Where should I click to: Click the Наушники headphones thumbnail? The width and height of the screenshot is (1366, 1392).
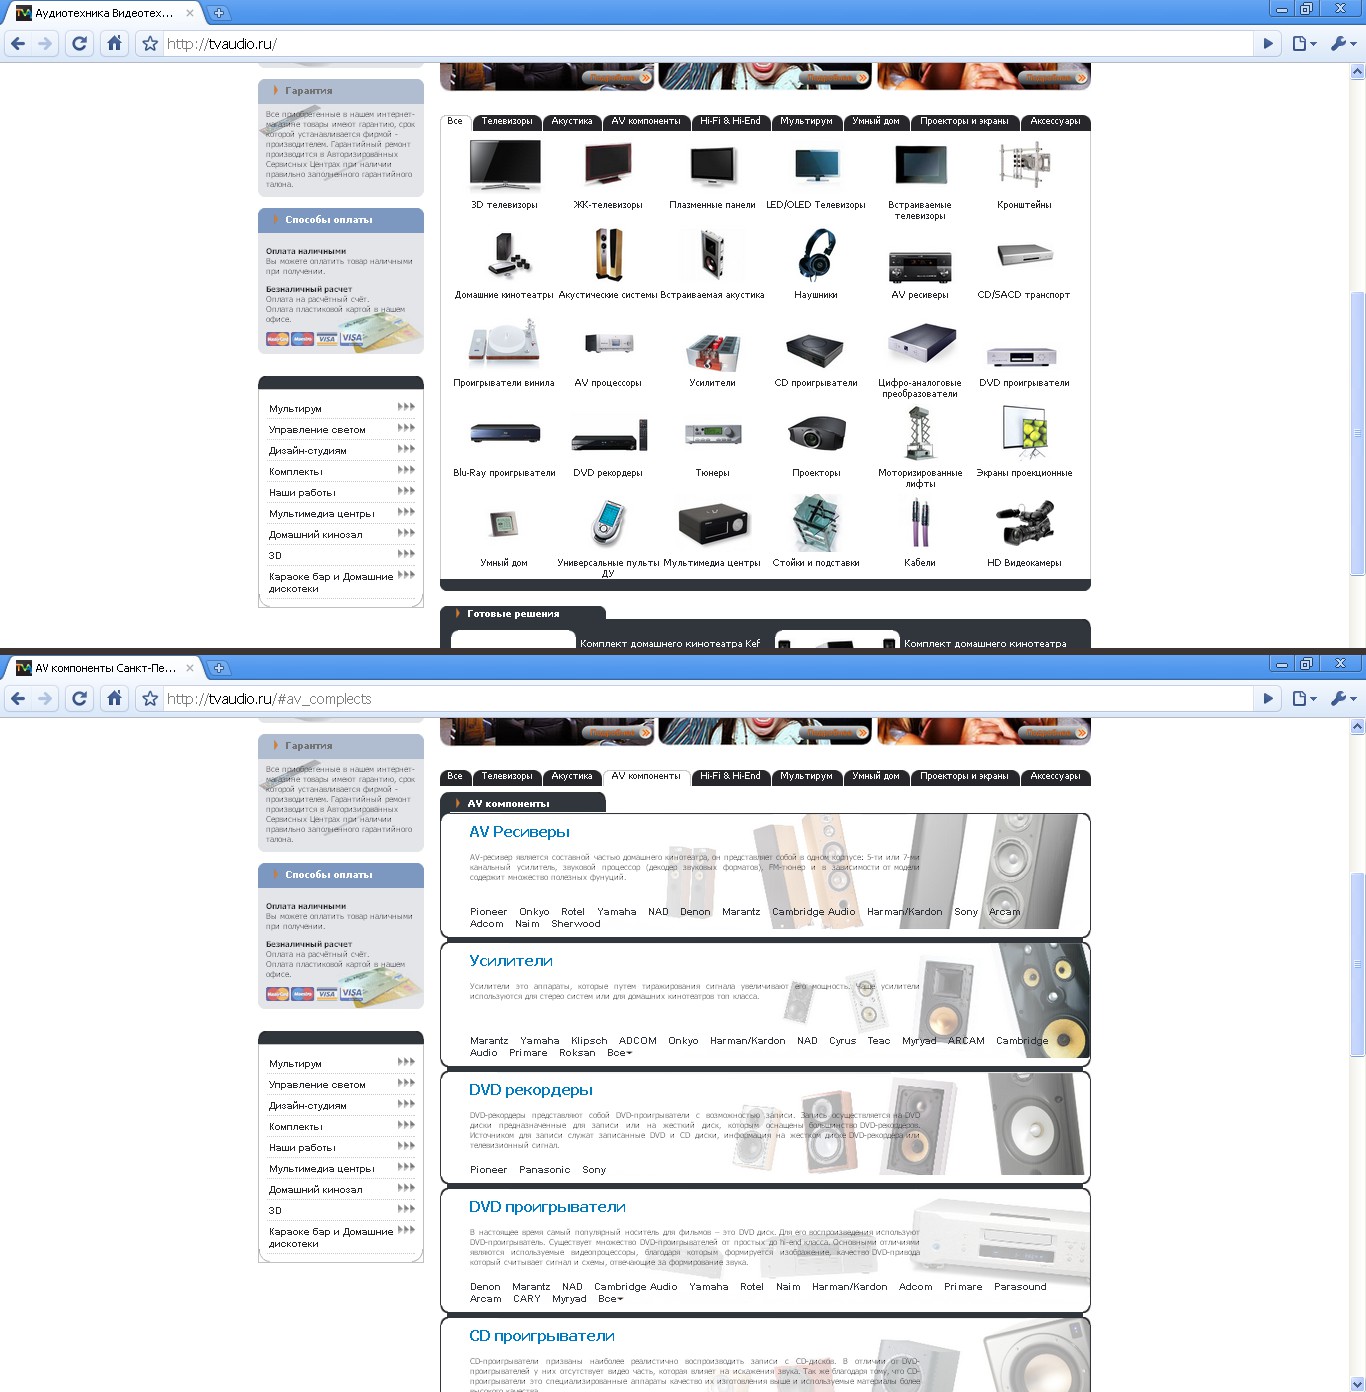816,255
